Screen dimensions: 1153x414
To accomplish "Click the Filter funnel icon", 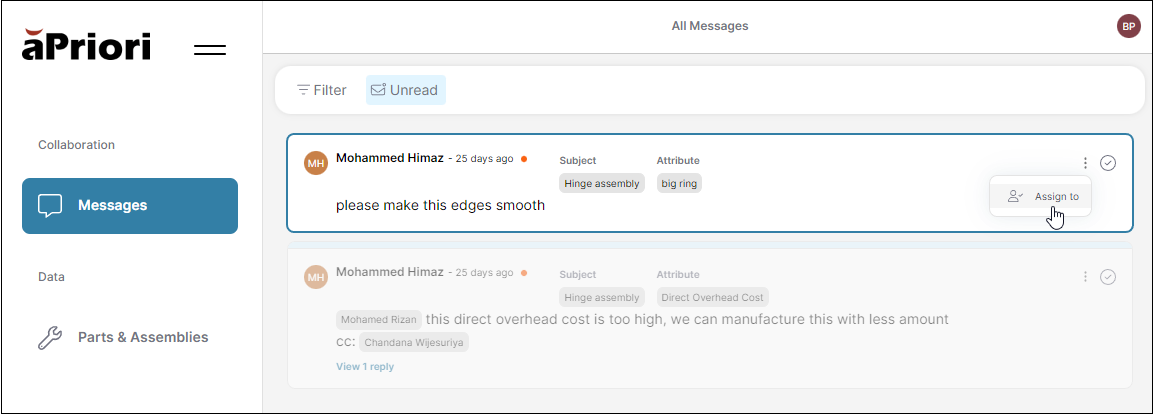I will [303, 90].
